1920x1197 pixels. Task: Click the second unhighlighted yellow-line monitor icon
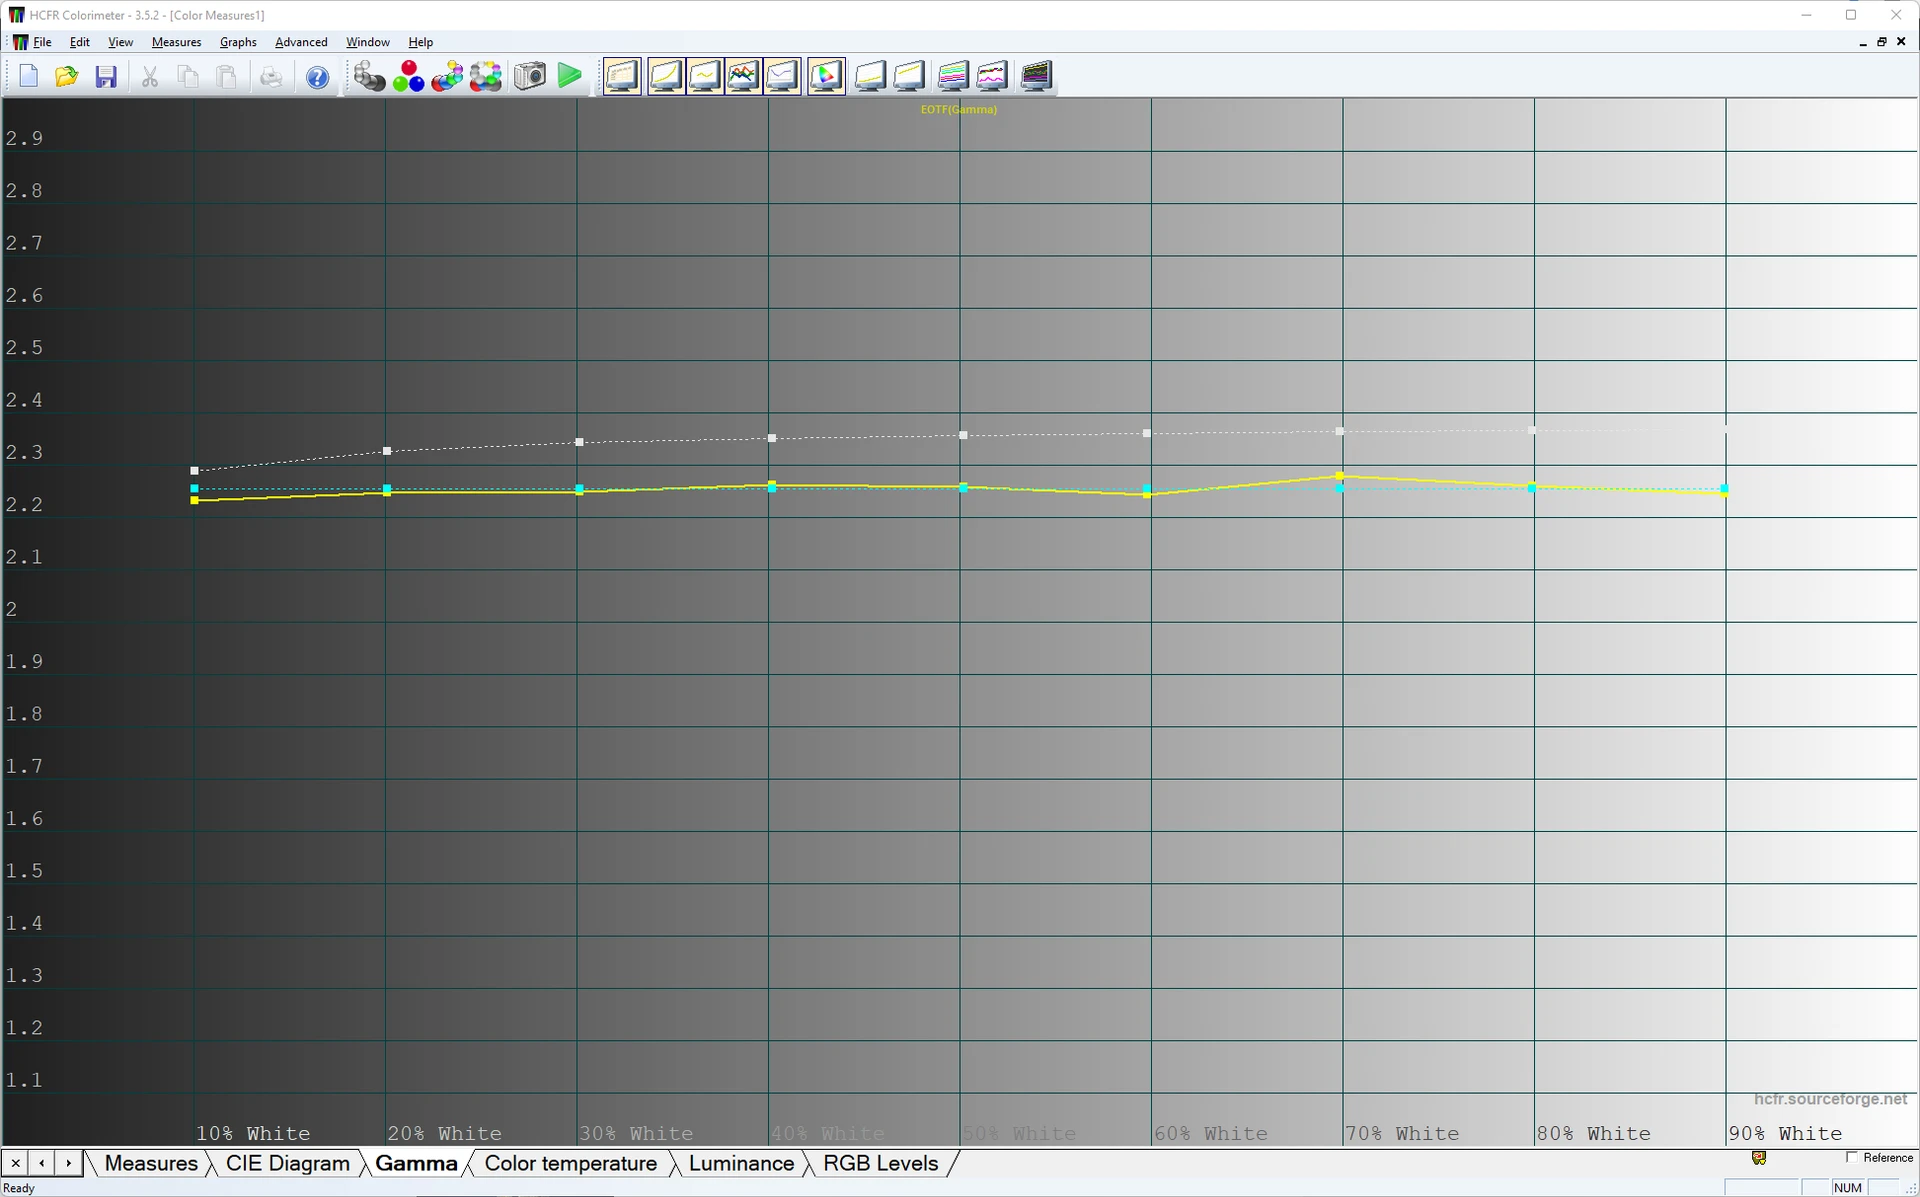[909, 76]
